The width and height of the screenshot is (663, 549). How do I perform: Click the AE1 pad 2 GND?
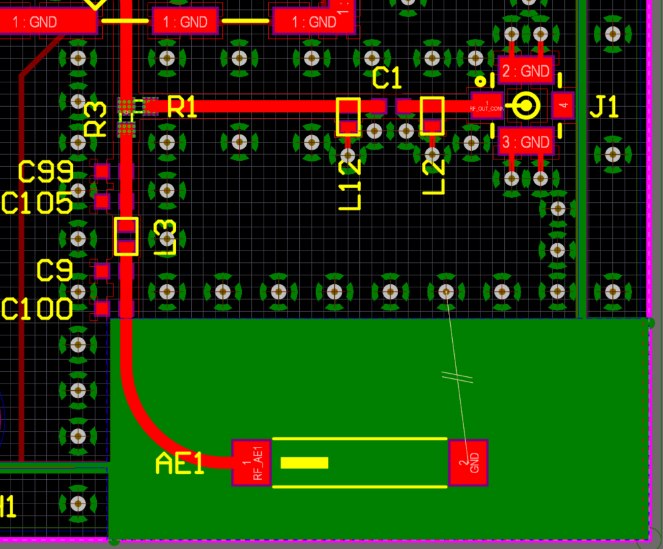tap(468, 462)
